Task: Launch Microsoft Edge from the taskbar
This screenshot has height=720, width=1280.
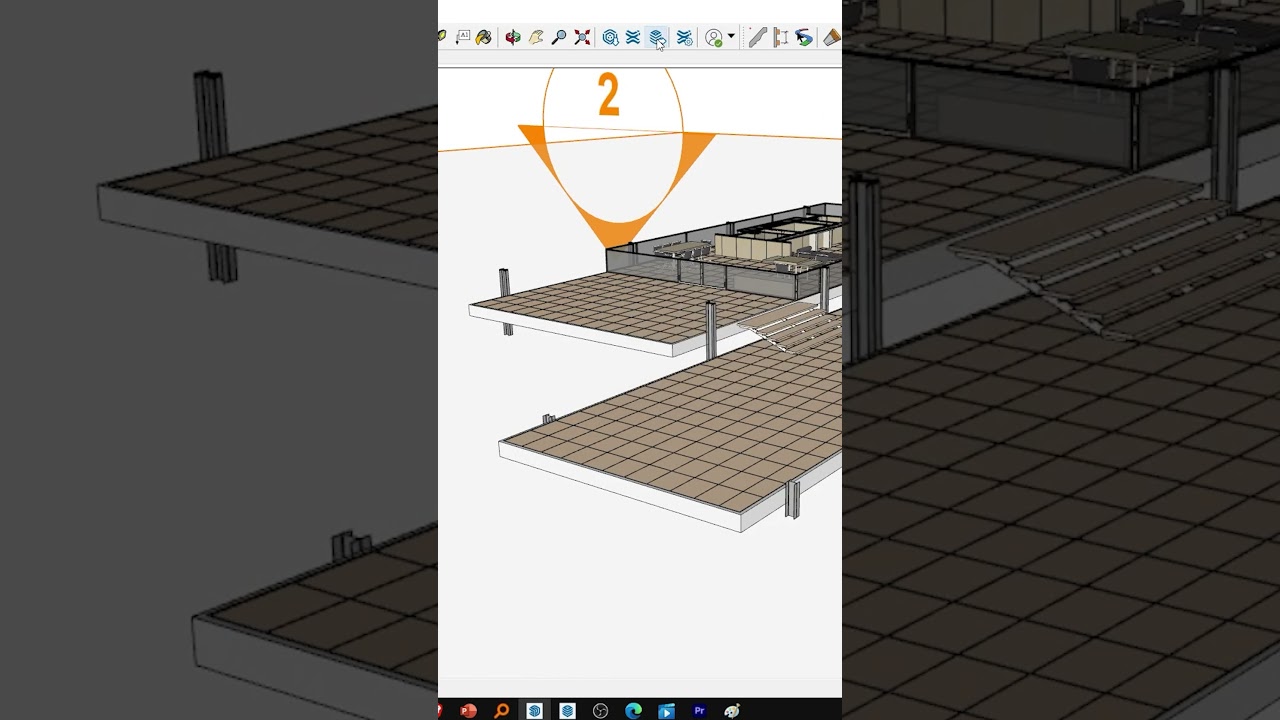Action: tap(633, 711)
